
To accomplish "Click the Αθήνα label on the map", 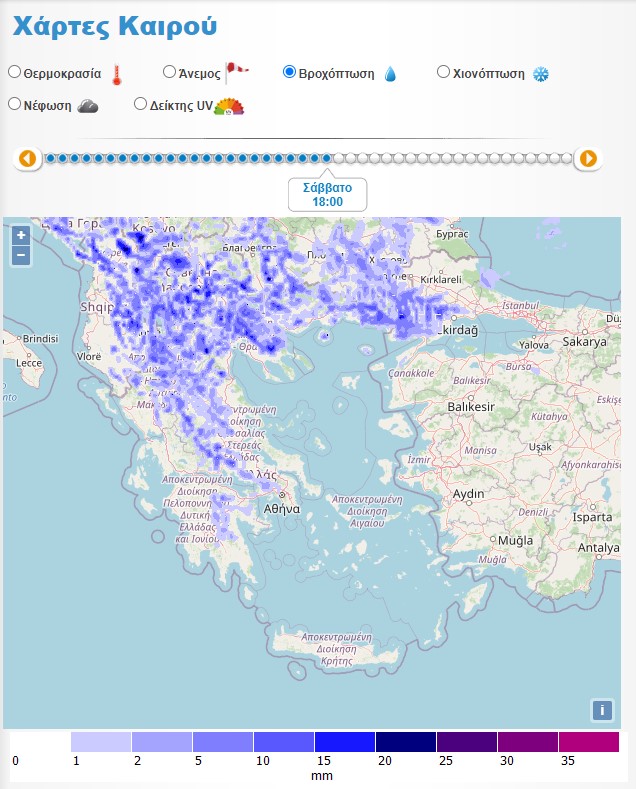I will point(282,509).
